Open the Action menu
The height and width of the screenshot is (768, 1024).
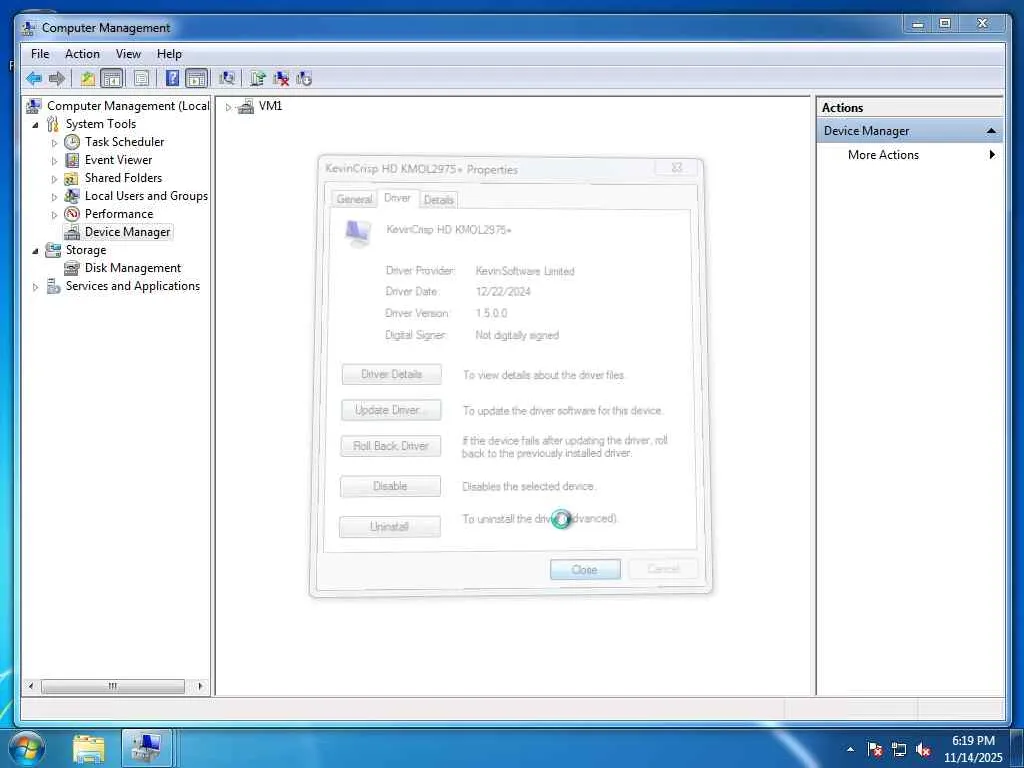[82, 54]
